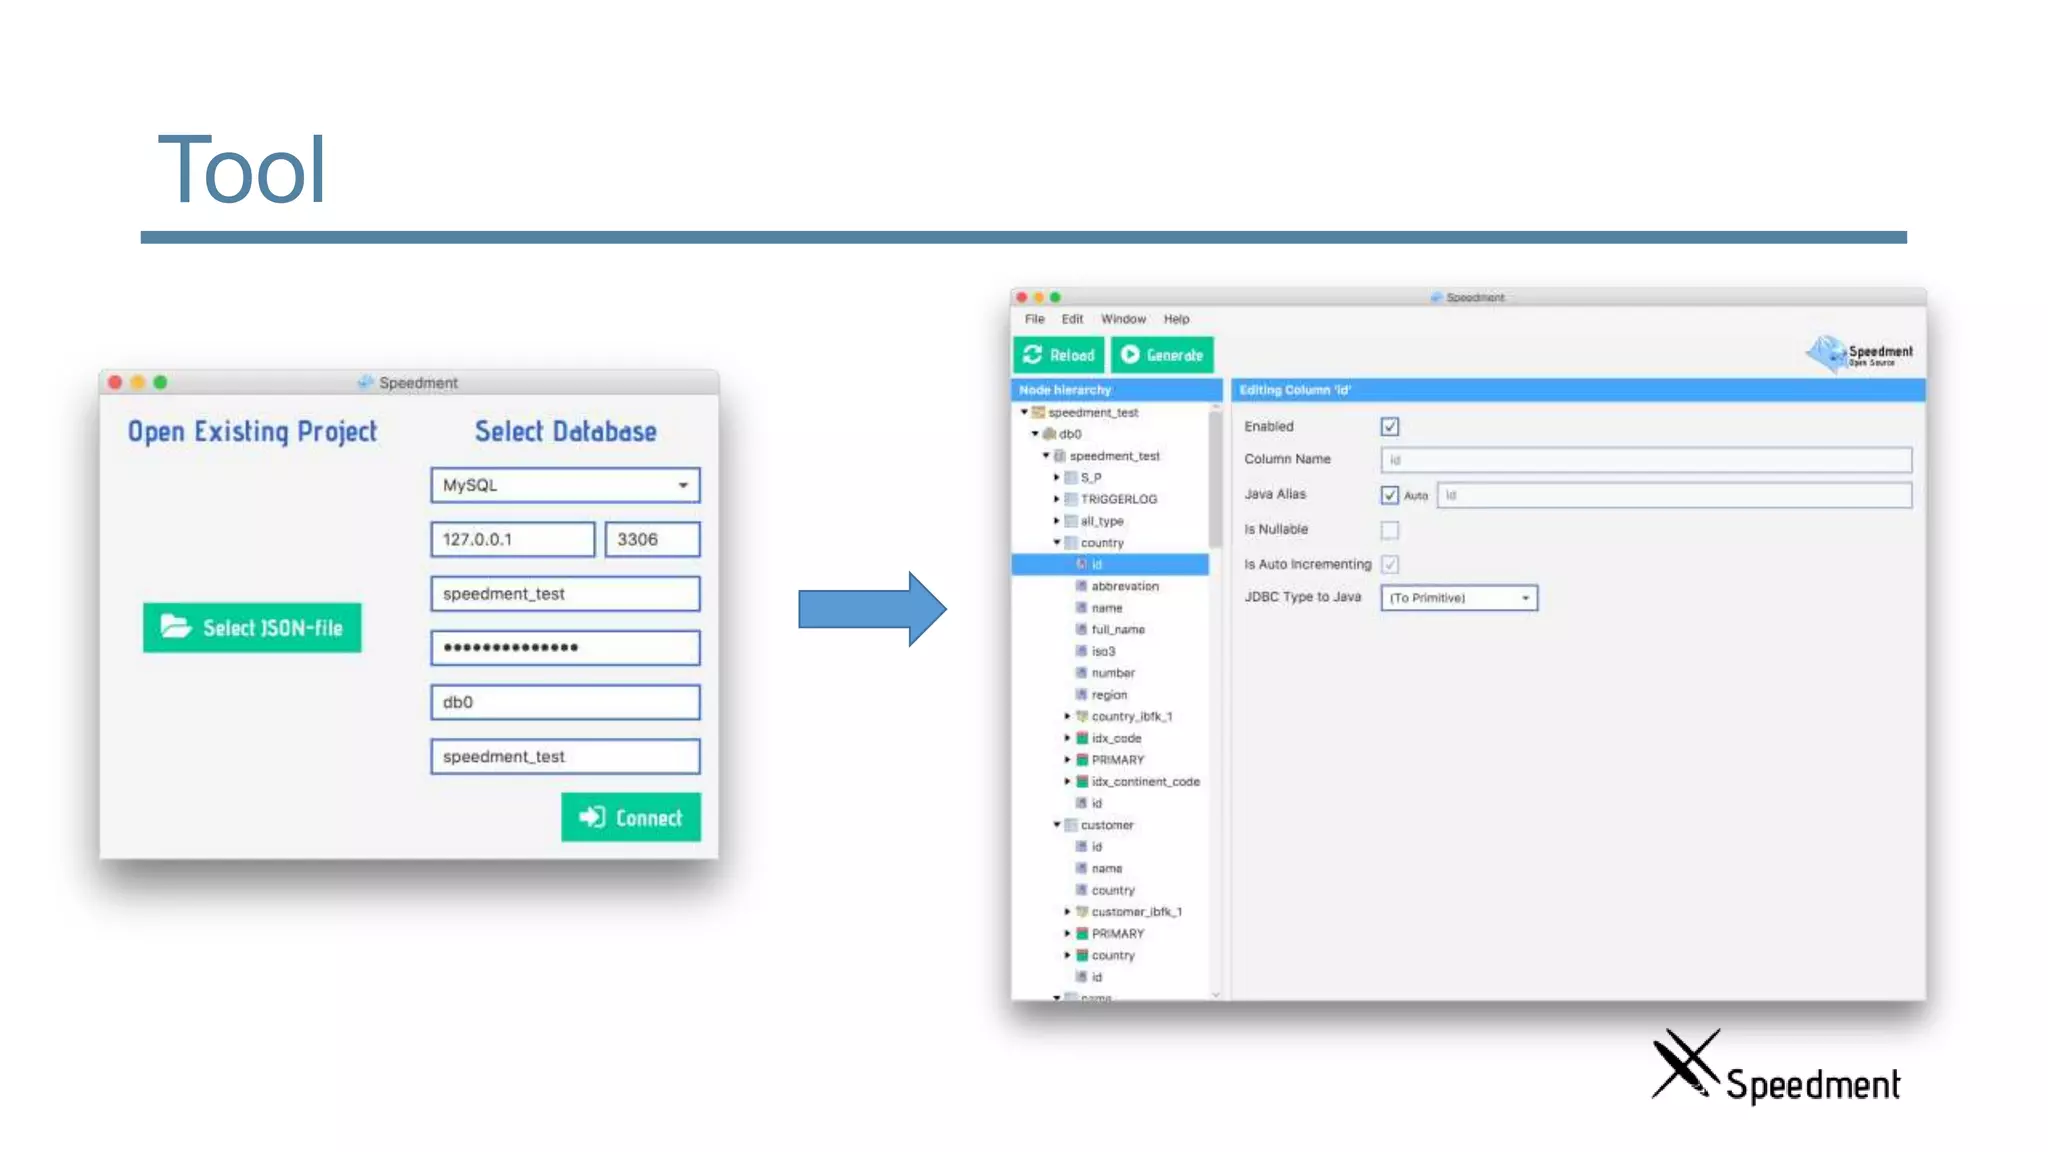
Task: Click the Speedment logo in toolbar
Action: tap(1859, 354)
